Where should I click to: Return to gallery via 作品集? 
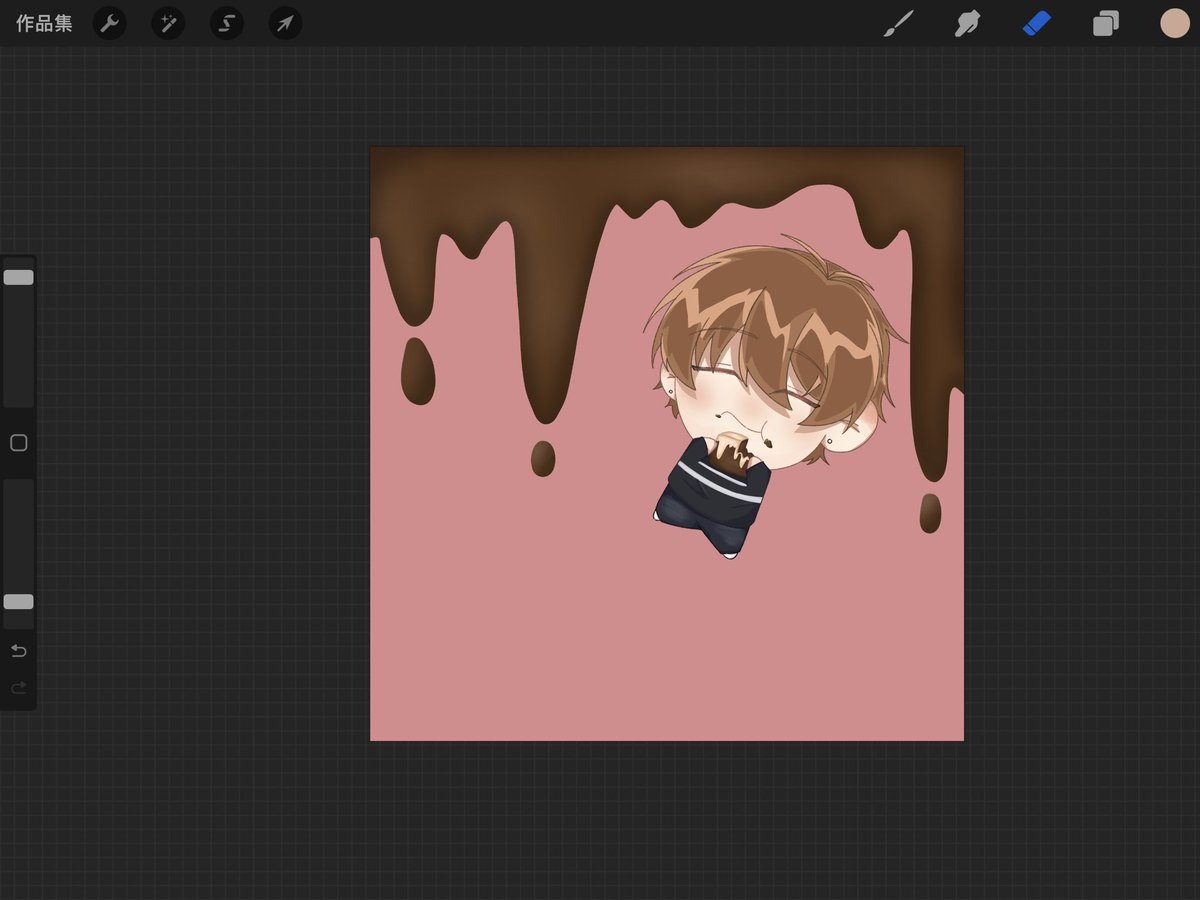click(x=44, y=24)
